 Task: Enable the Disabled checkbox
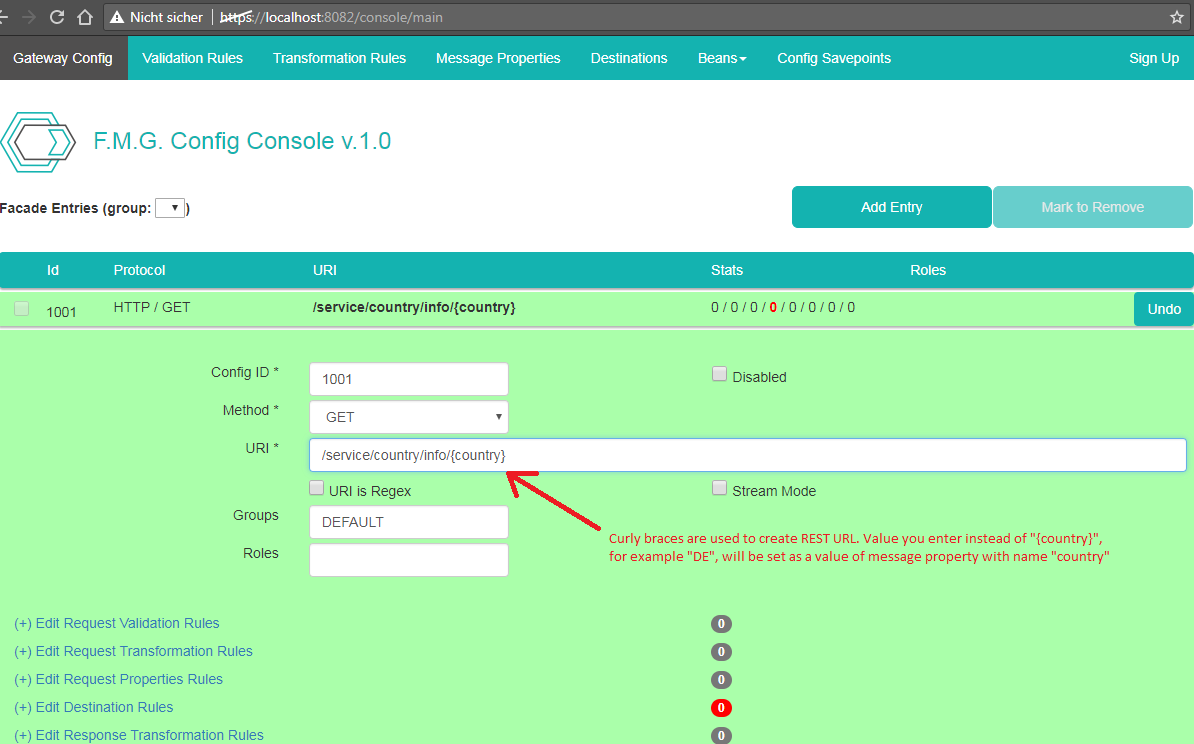click(x=719, y=374)
